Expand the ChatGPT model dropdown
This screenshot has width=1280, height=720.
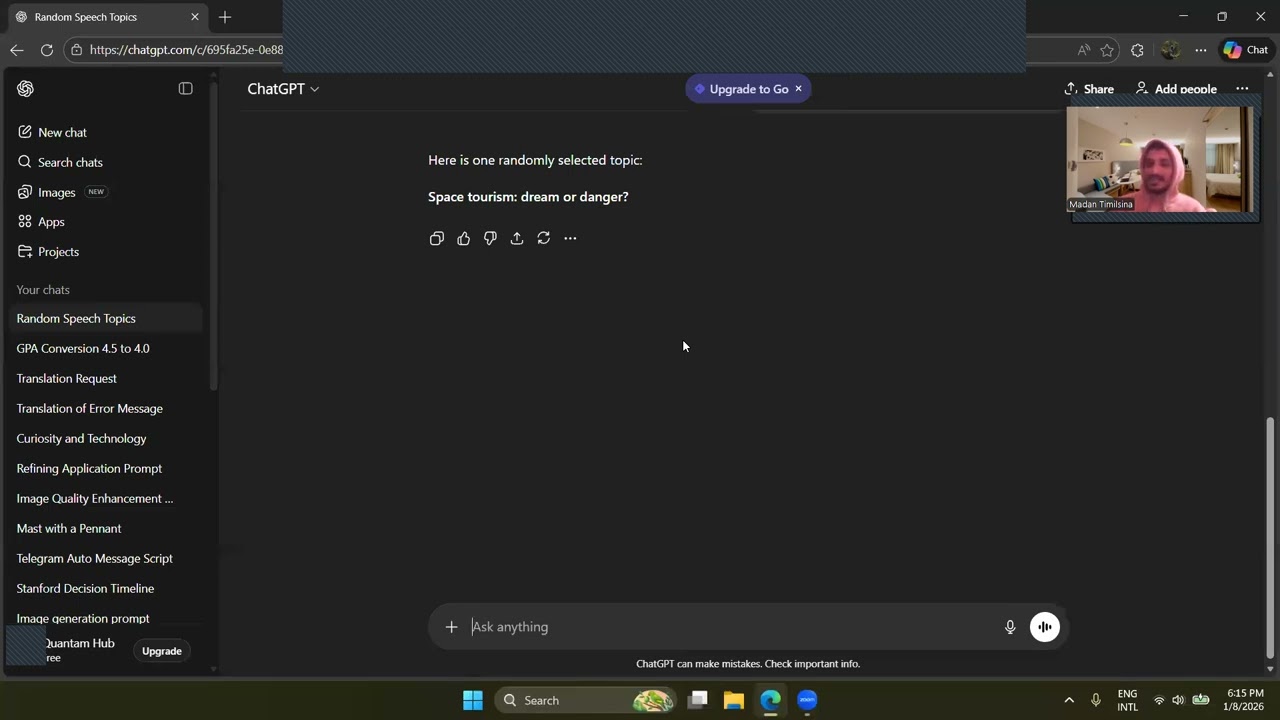tap(283, 89)
